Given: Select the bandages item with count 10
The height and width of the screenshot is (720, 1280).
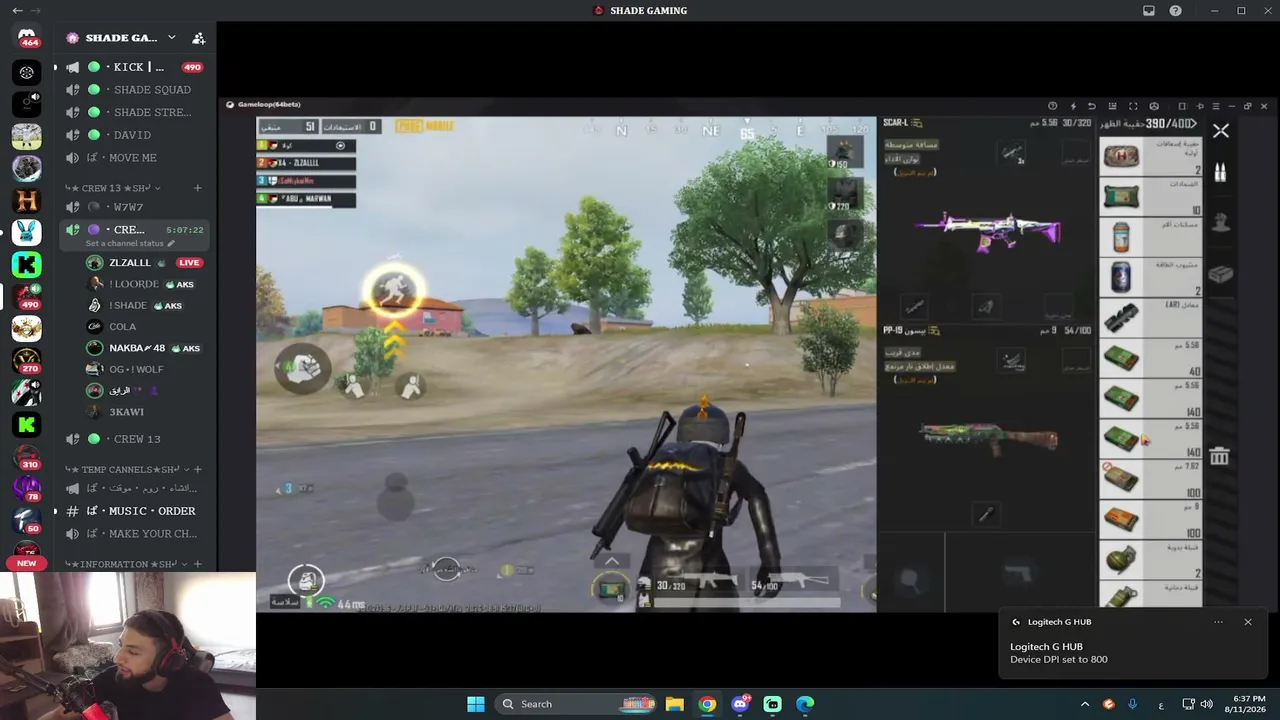Looking at the screenshot, I should click(x=1150, y=196).
